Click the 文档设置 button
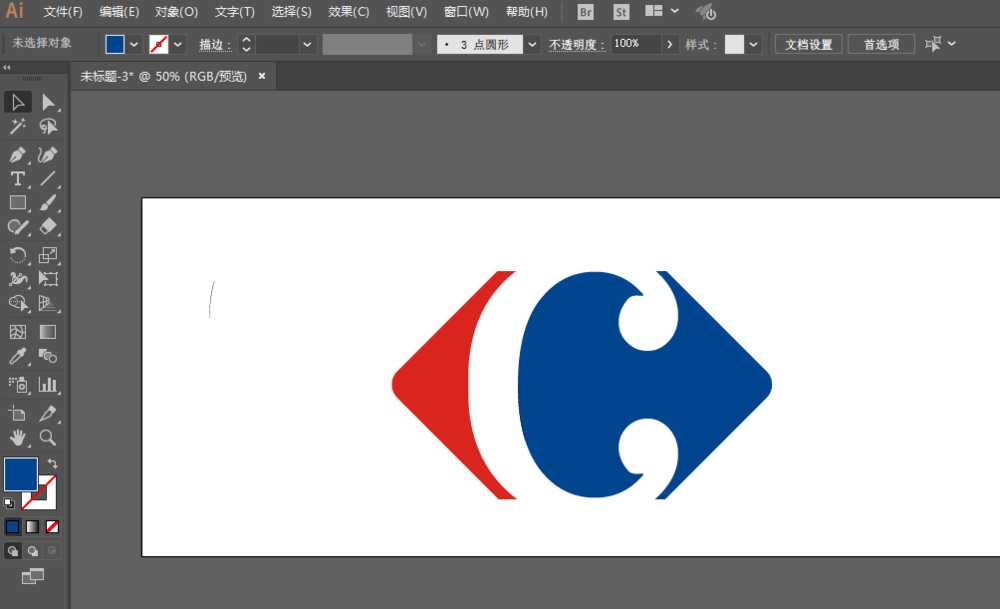 point(806,44)
